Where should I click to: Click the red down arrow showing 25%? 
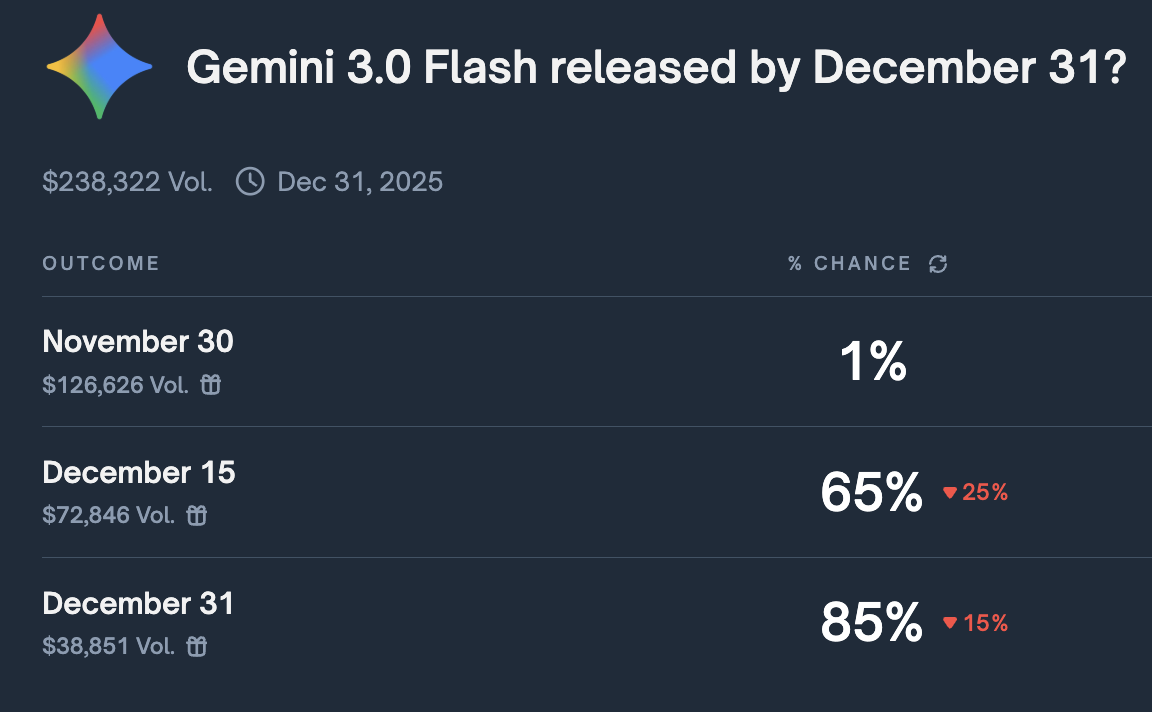950,492
